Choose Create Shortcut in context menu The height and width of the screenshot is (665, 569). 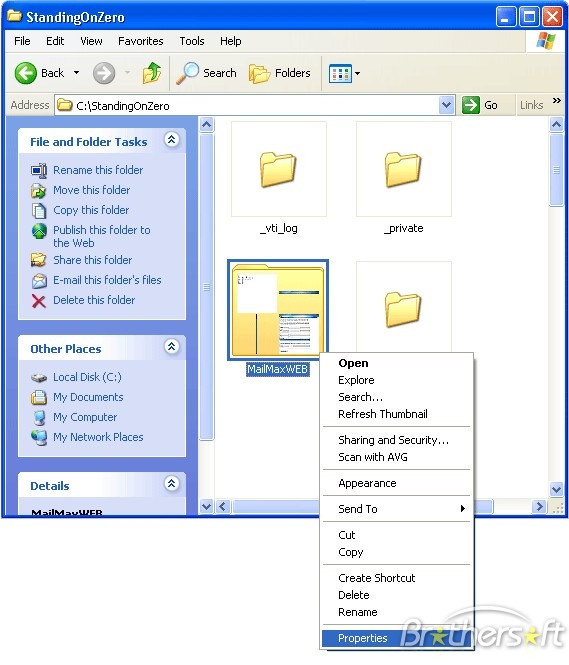396,578
